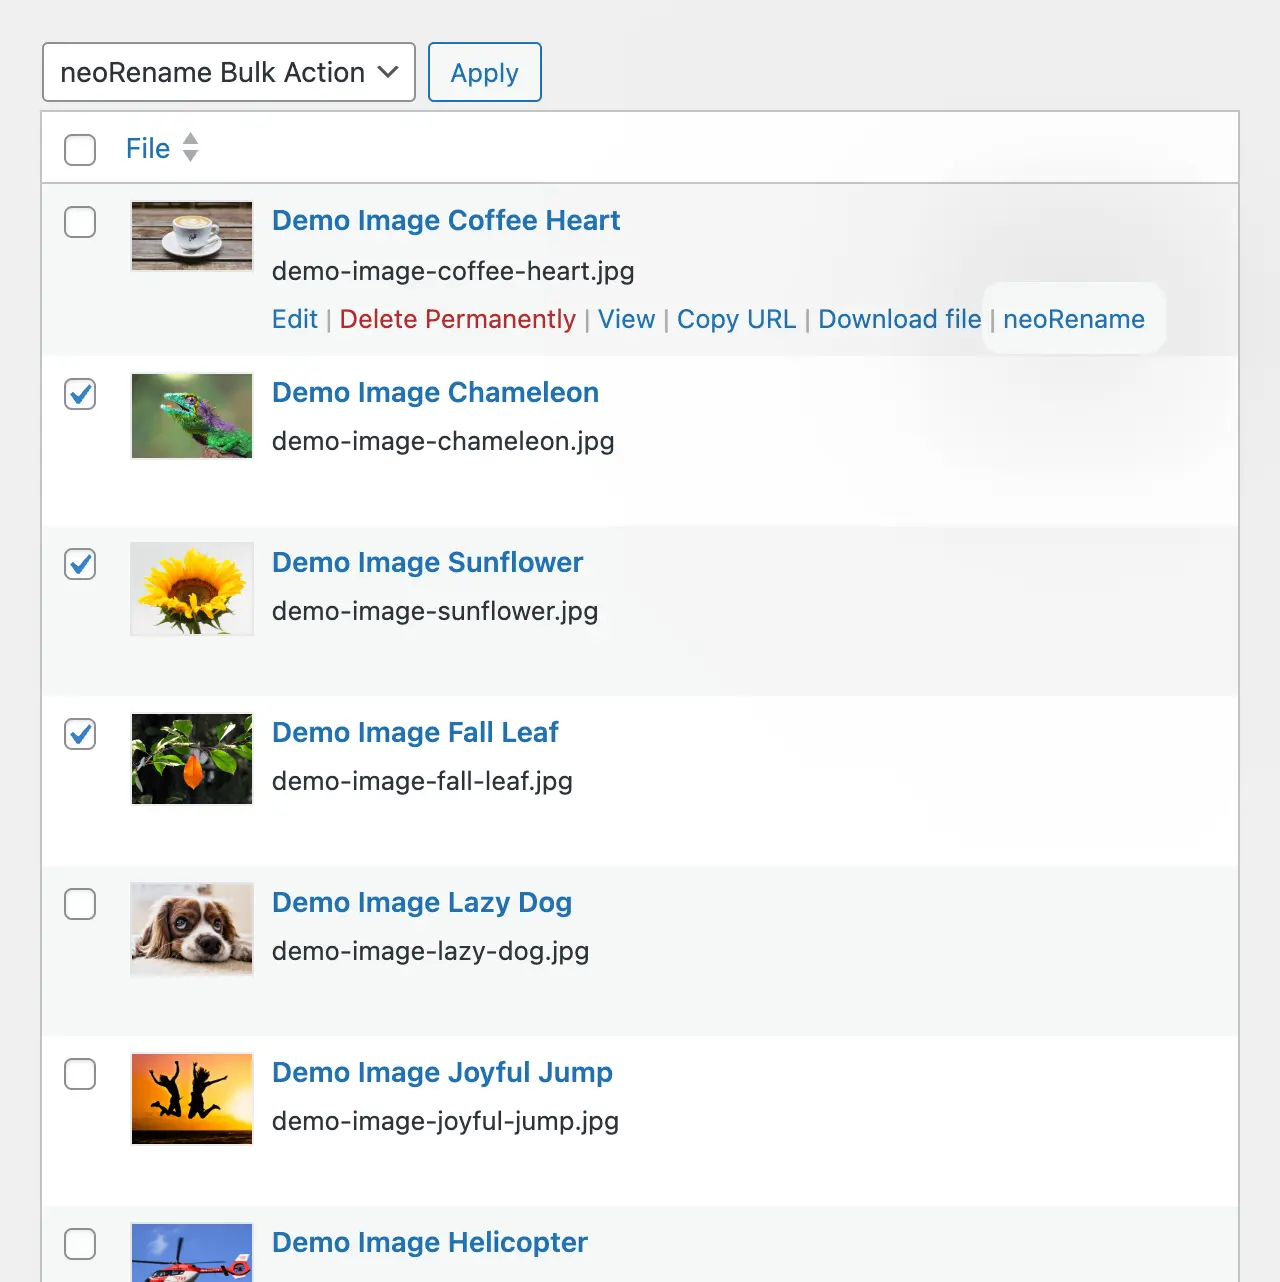View the coffee heart image file

626,319
